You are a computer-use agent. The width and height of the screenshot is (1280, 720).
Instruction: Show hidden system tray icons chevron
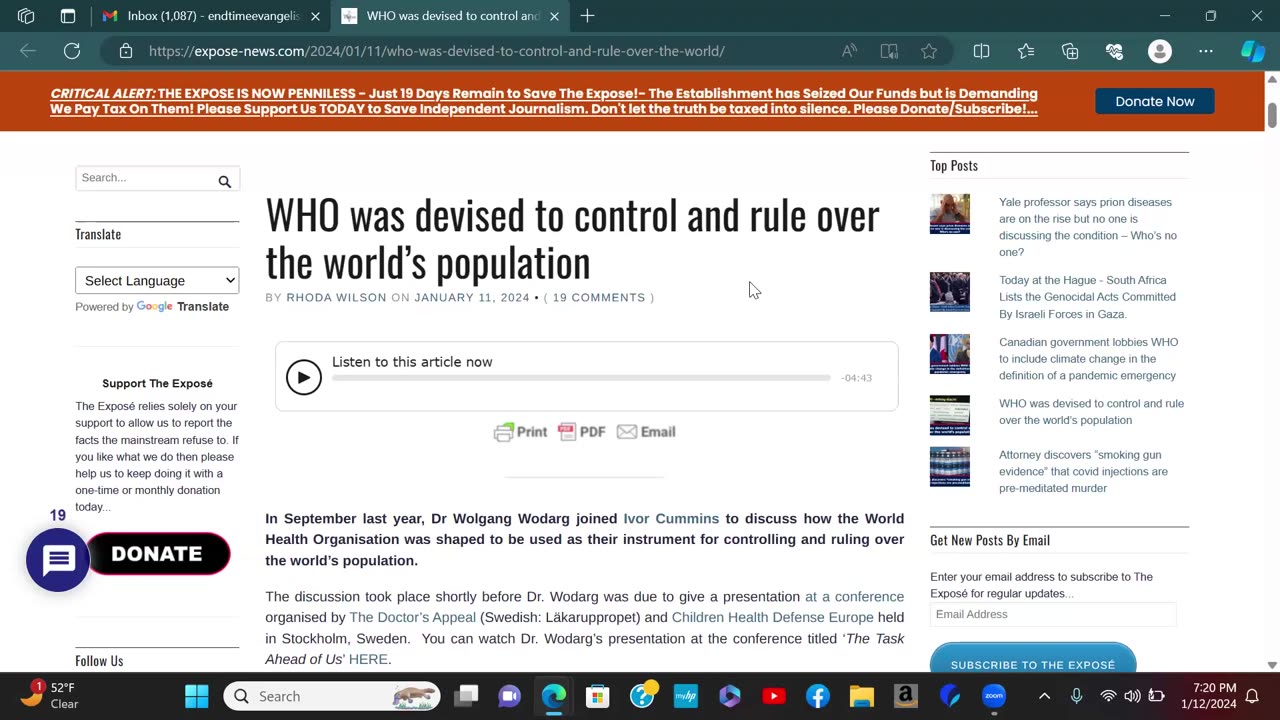(x=1044, y=696)
